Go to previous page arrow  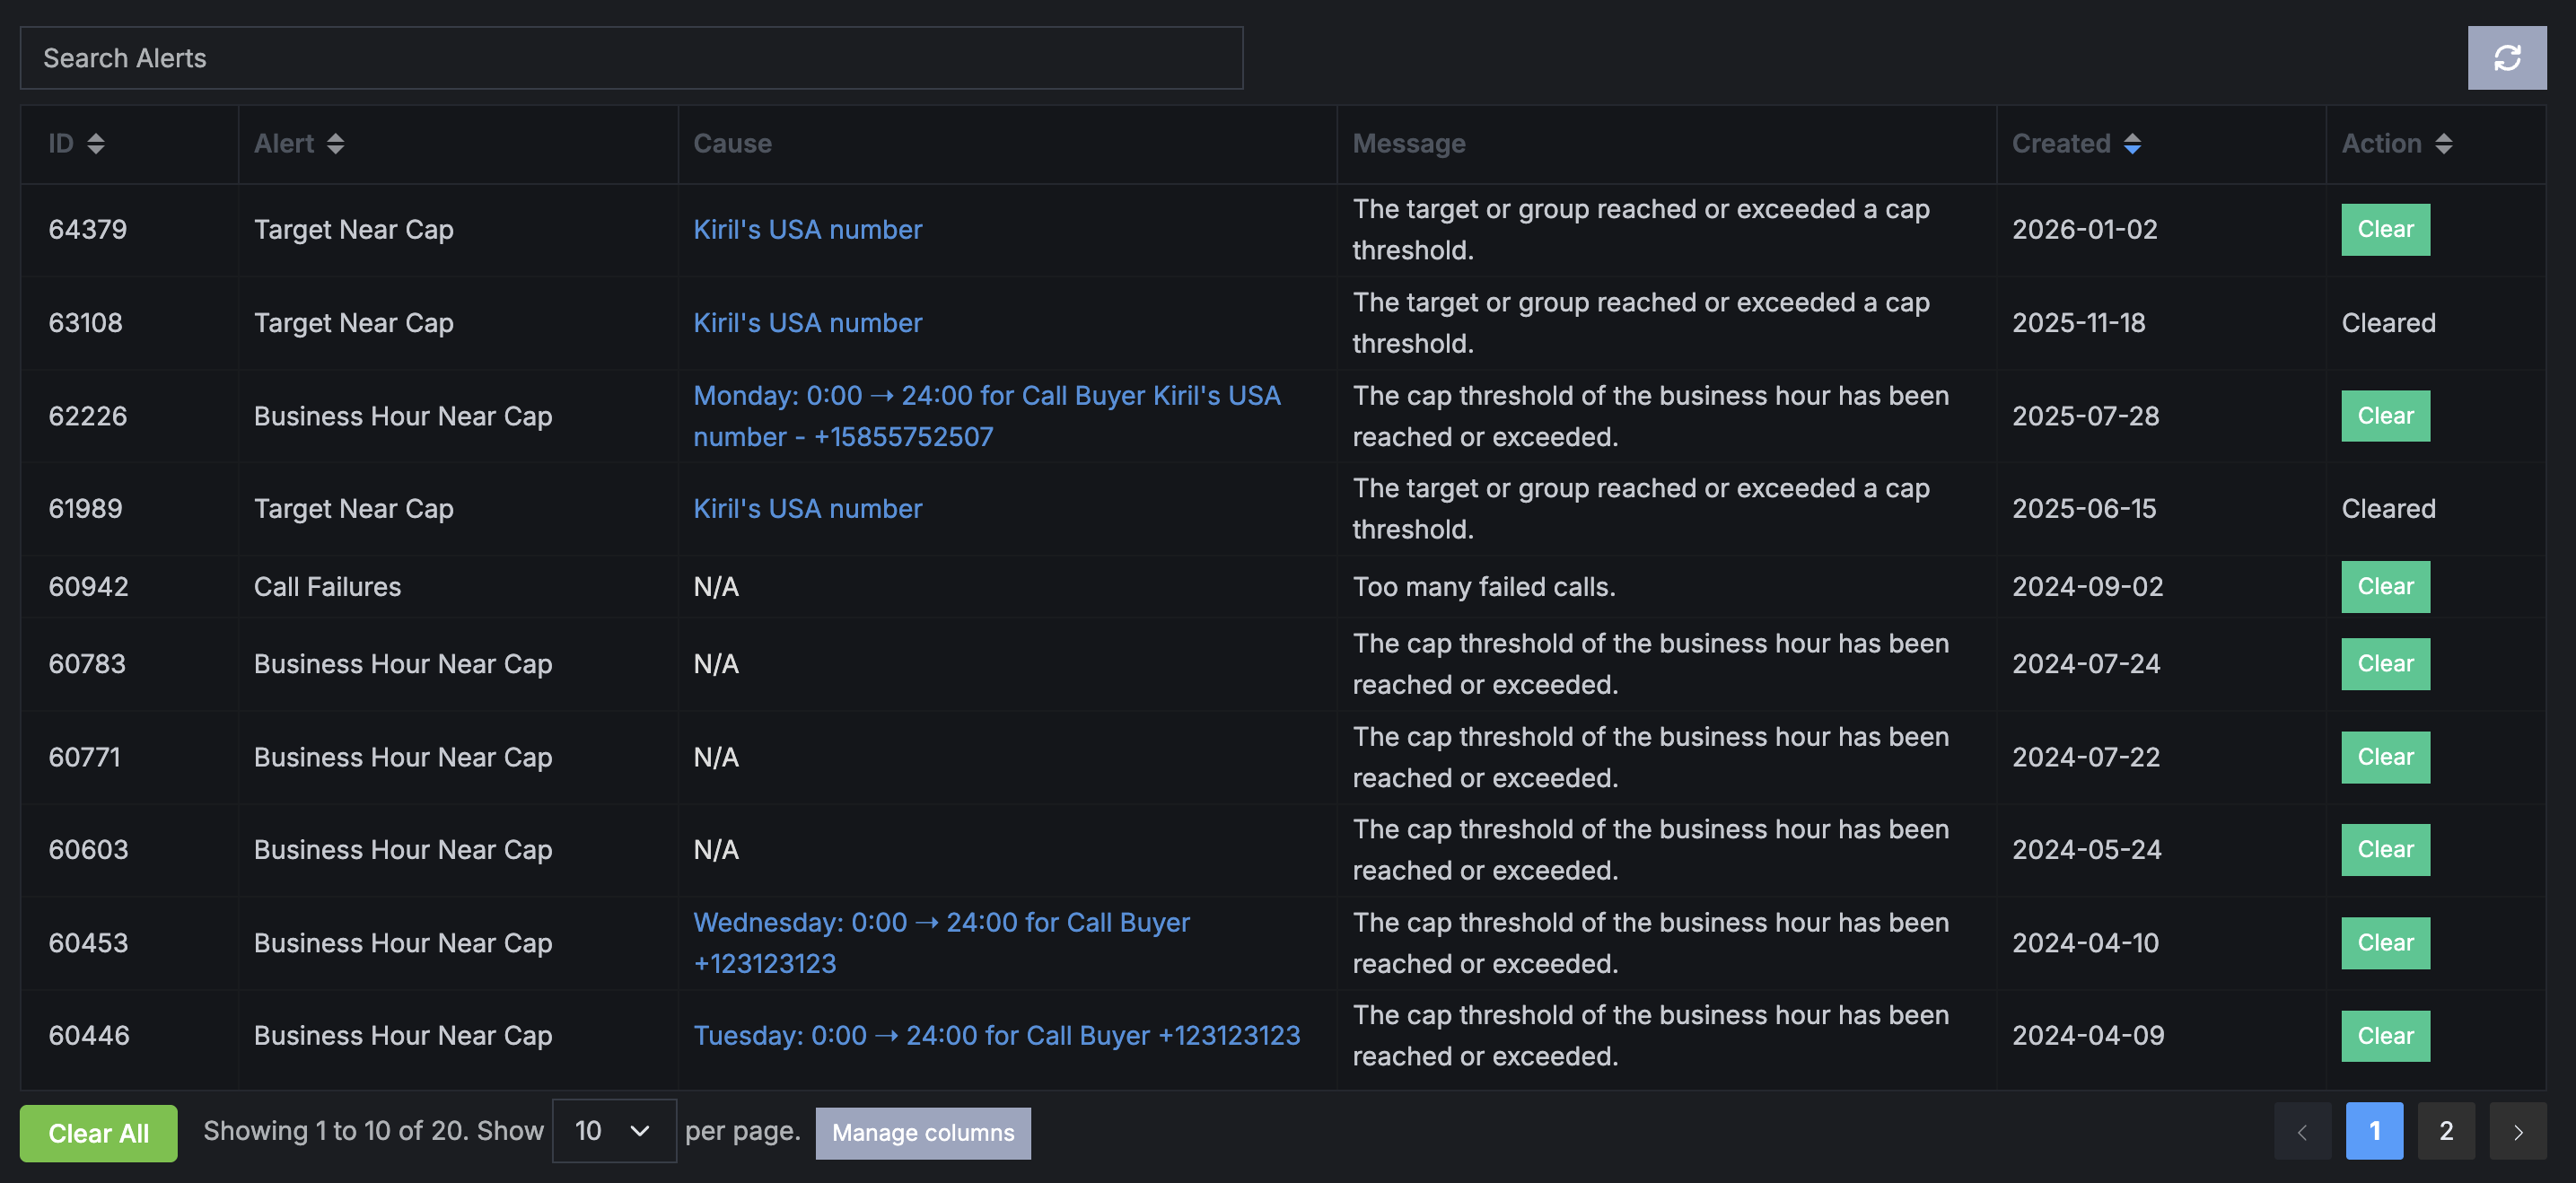point(2302,1131)
